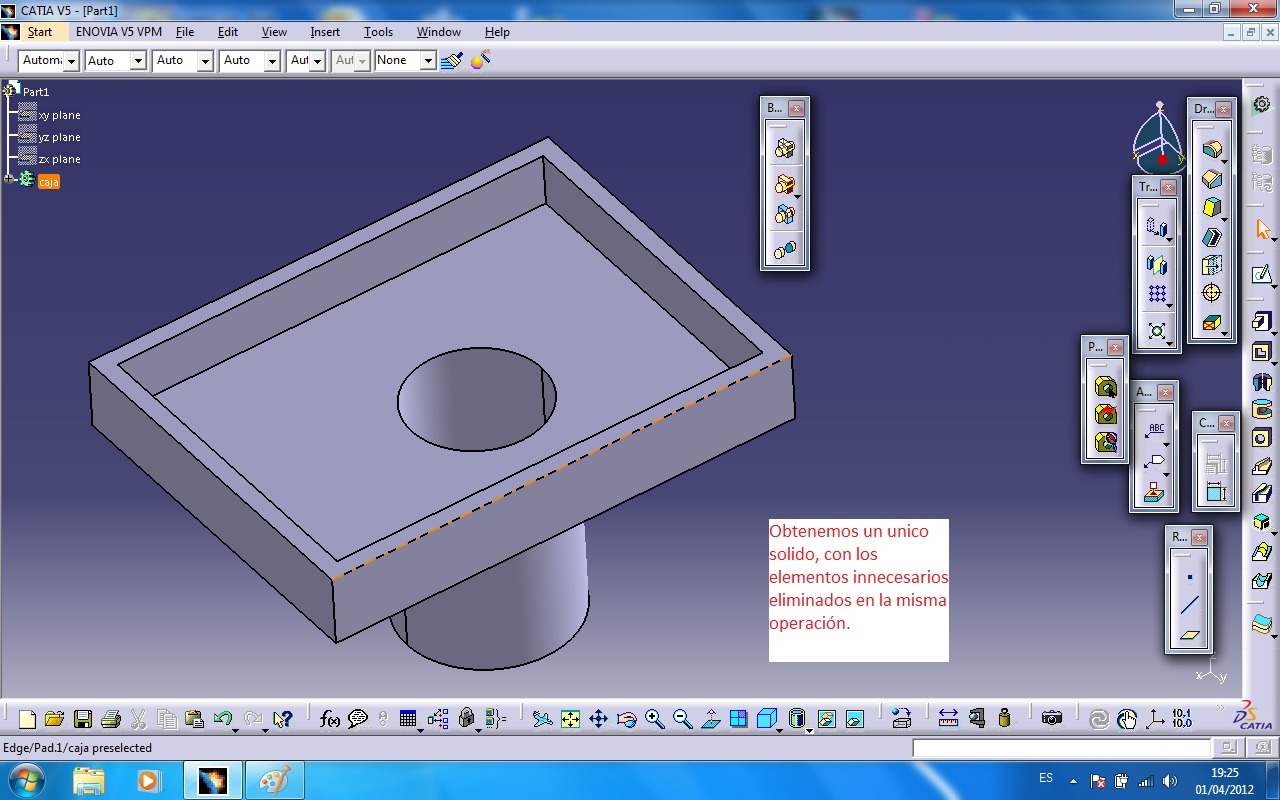1280x800 pixels.
Task: Toggle Swap Visible Space icon
Action: tap(854, 718)
